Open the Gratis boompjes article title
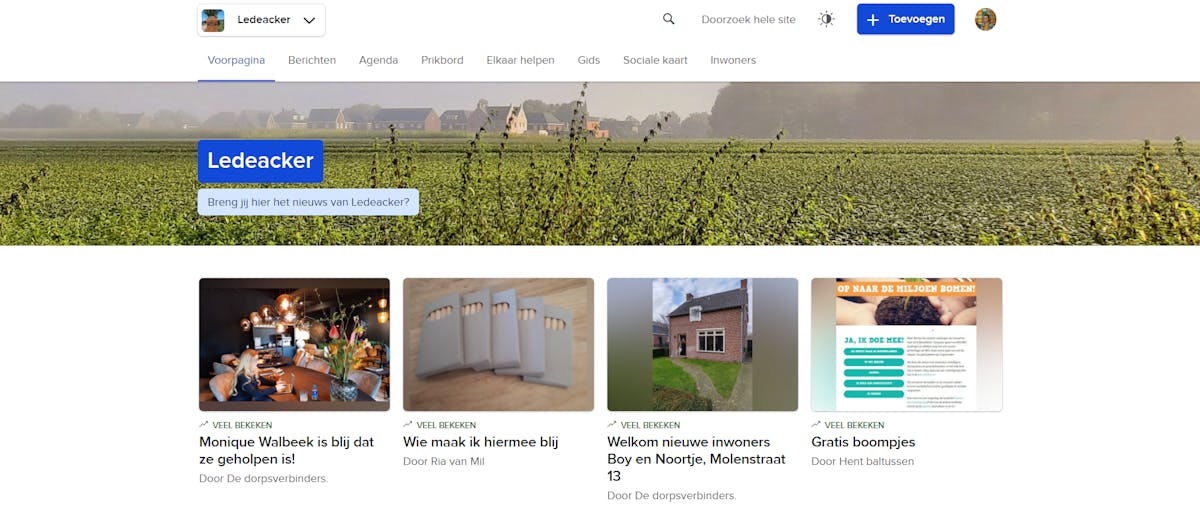Image resolution: width=1200 pixels, height=517 pixels. (863, 442)
